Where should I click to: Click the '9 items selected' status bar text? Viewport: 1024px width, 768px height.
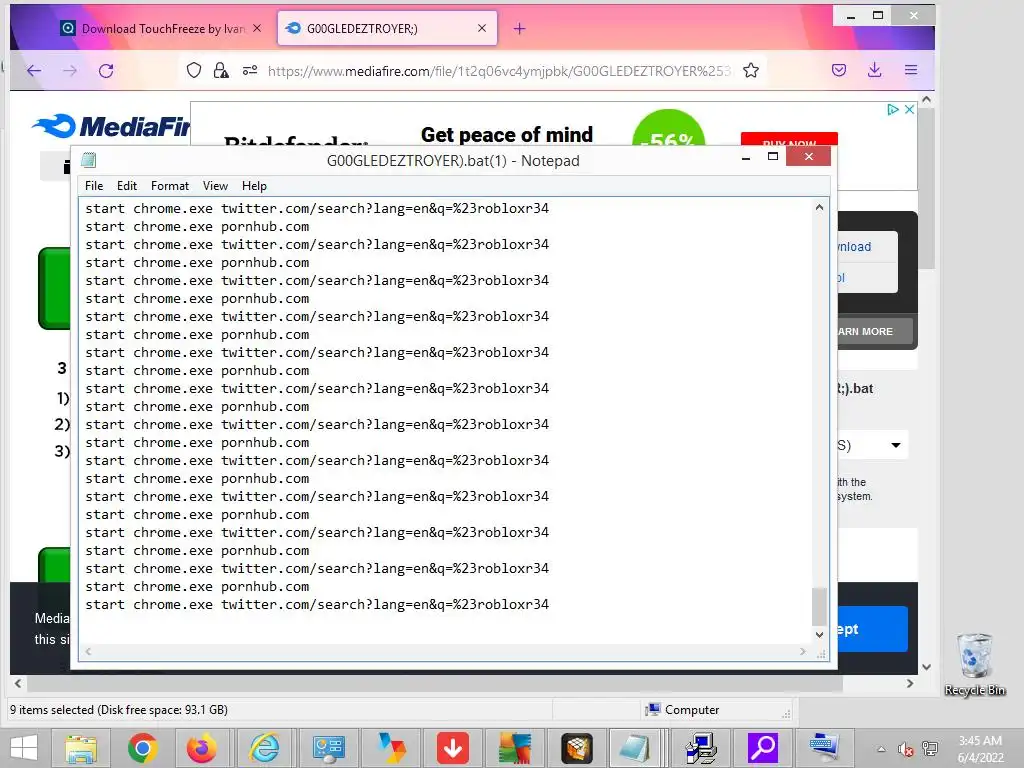119,710
